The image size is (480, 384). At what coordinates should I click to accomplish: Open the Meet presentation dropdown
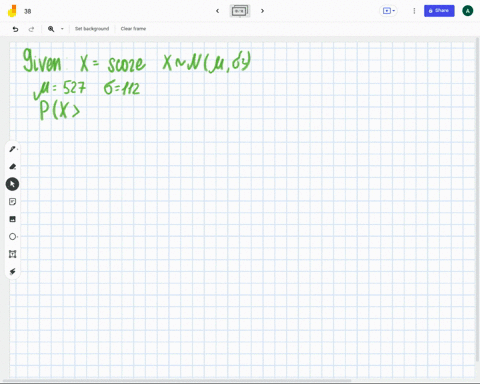(x=389, y=11)
